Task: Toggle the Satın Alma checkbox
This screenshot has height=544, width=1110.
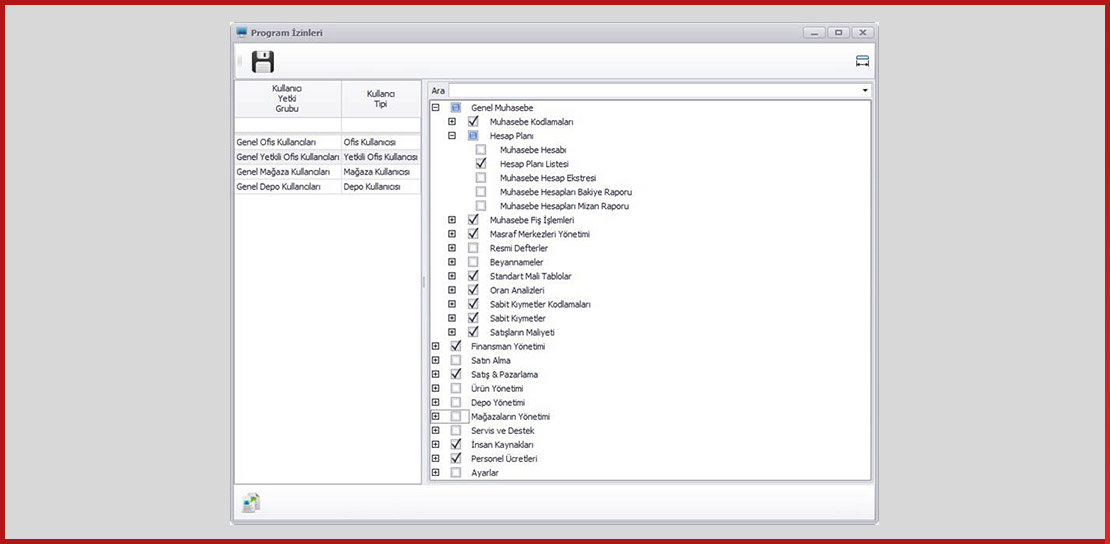Action: tap(456, 360)
